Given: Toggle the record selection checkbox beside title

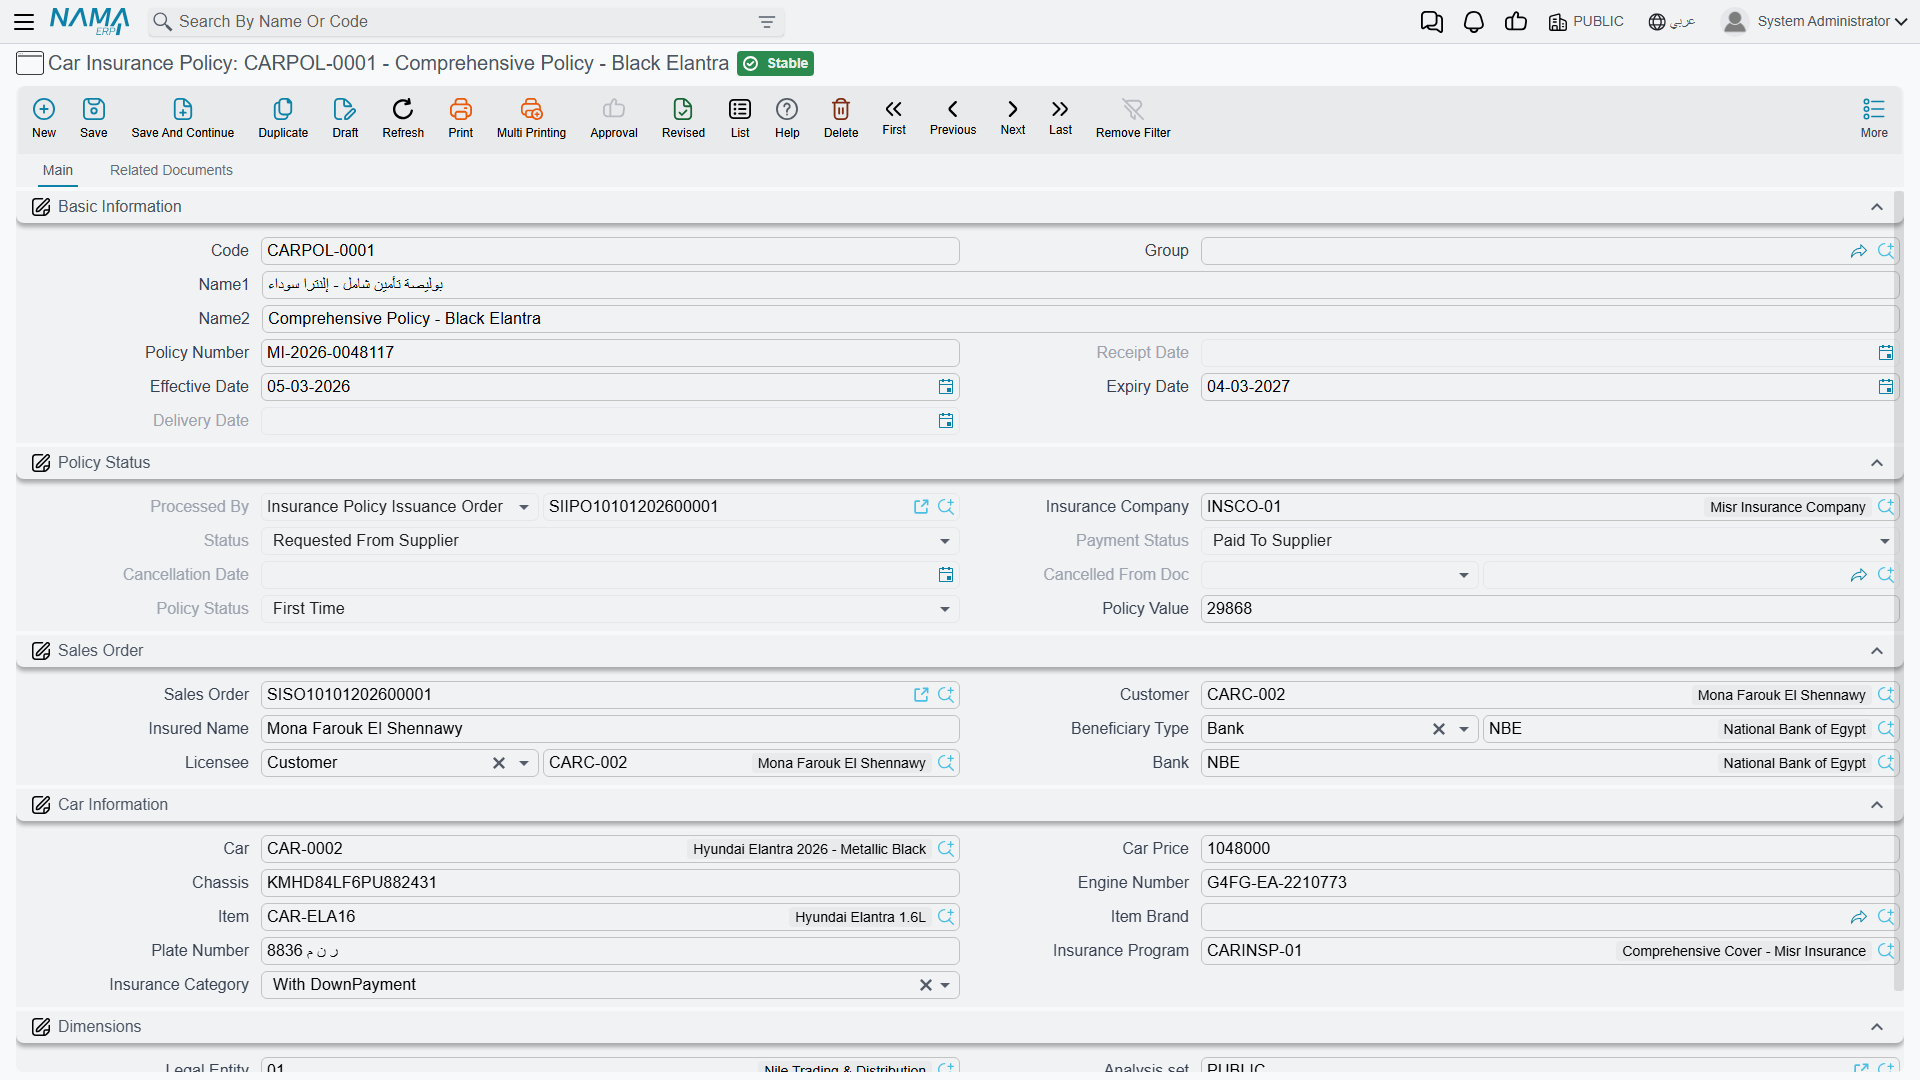Looking at the screenshot, I should click(30, 63).
